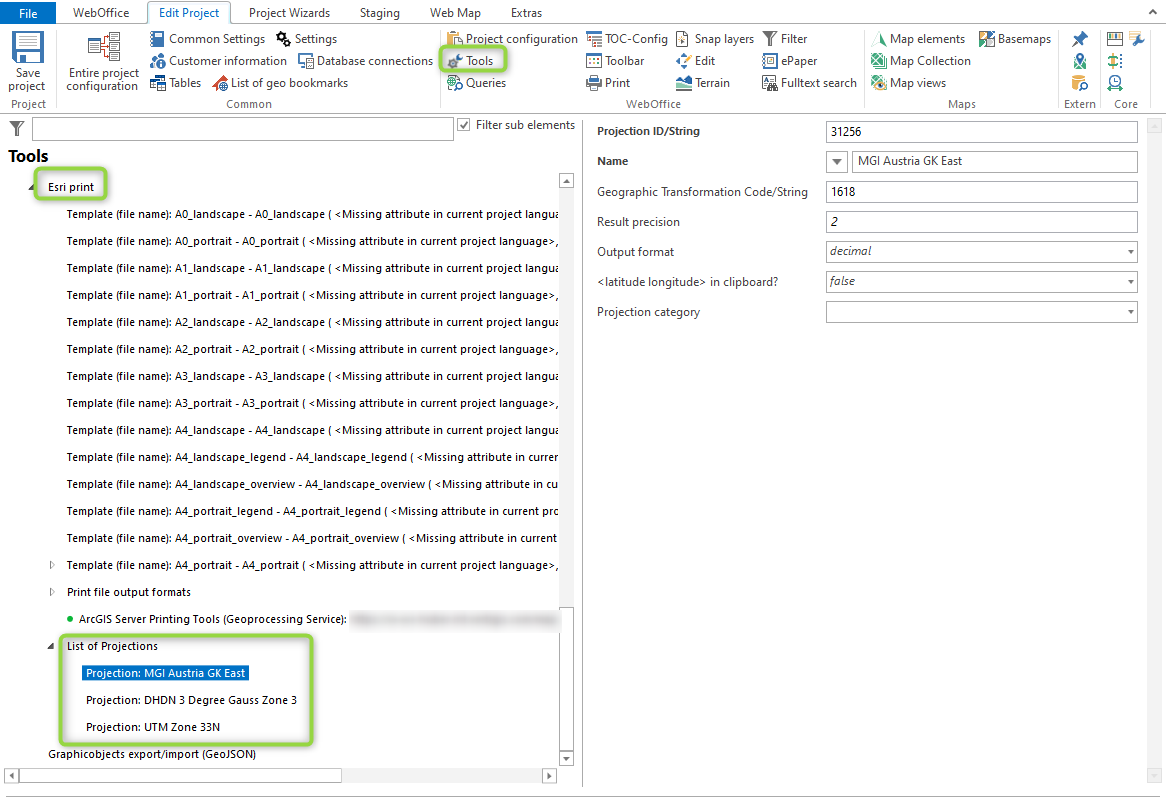Screen dimensions: 1166x800
Task: Select the Map Collection icon
Action: 920,61
